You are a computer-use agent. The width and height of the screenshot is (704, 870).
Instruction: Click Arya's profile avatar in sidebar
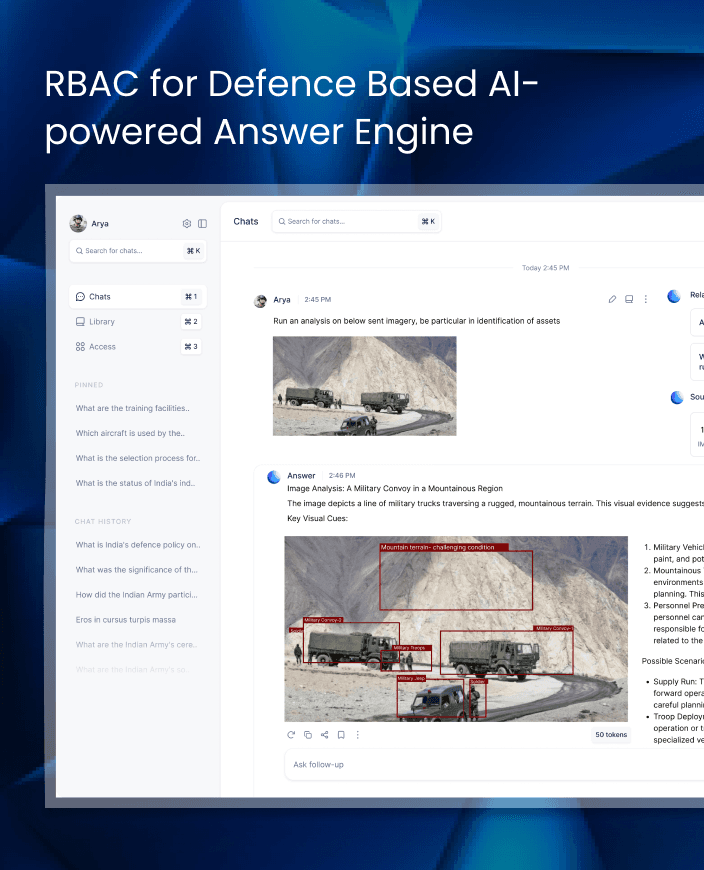click(x=78, y=223)
